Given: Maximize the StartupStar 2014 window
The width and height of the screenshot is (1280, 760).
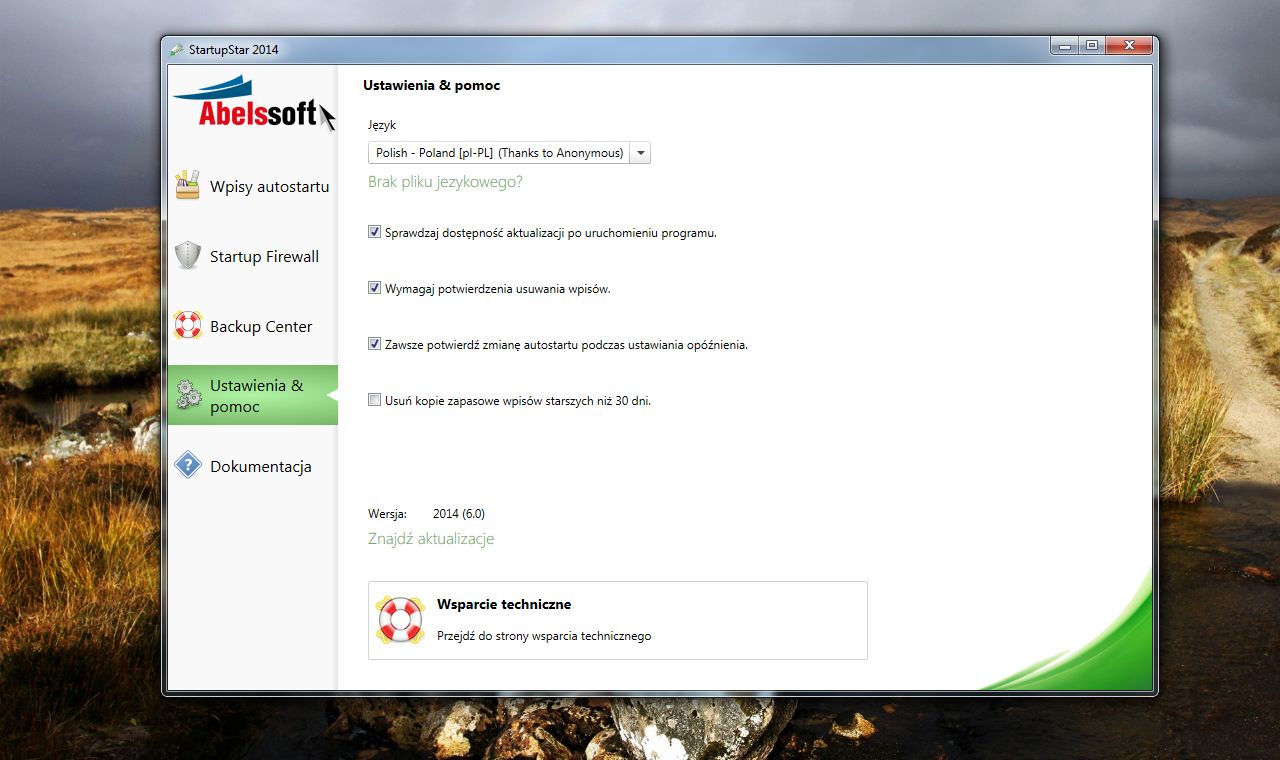Looking at the screenshot, I should 1091,45.
